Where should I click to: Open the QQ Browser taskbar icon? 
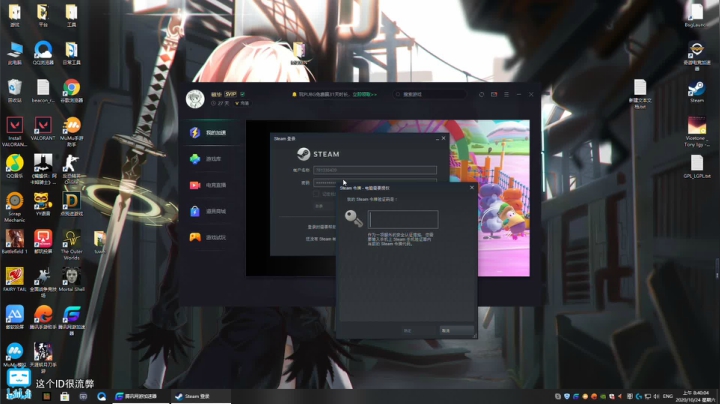tap(101, 396)
